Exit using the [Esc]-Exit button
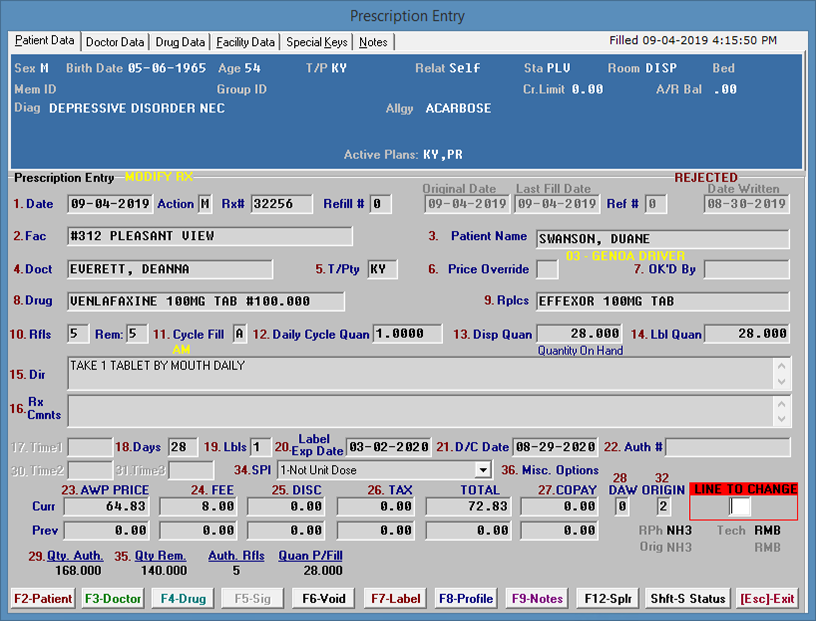The width and height of the screenshot is (816, 621). [767, 598]
